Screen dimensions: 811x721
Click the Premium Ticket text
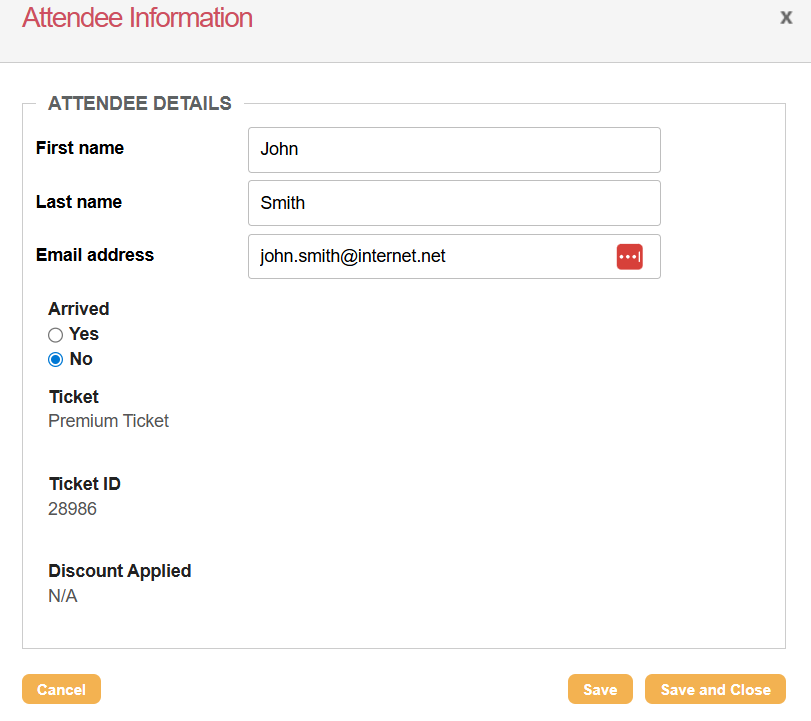(x=109, y=421)
